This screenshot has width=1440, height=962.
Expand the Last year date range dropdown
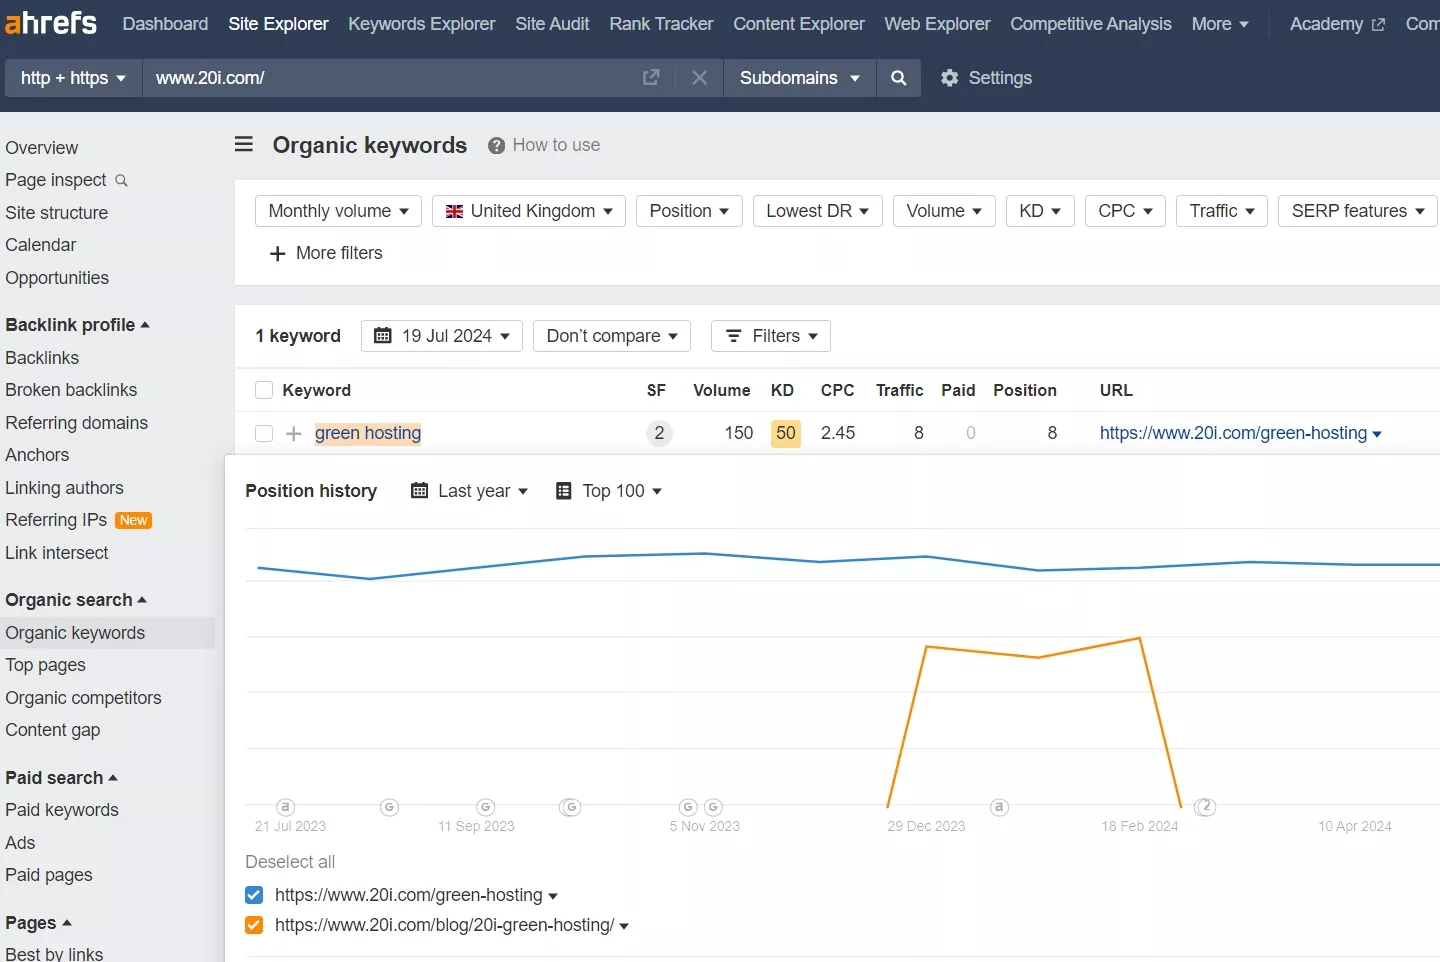pyautogui.click(x=469, y=491)
